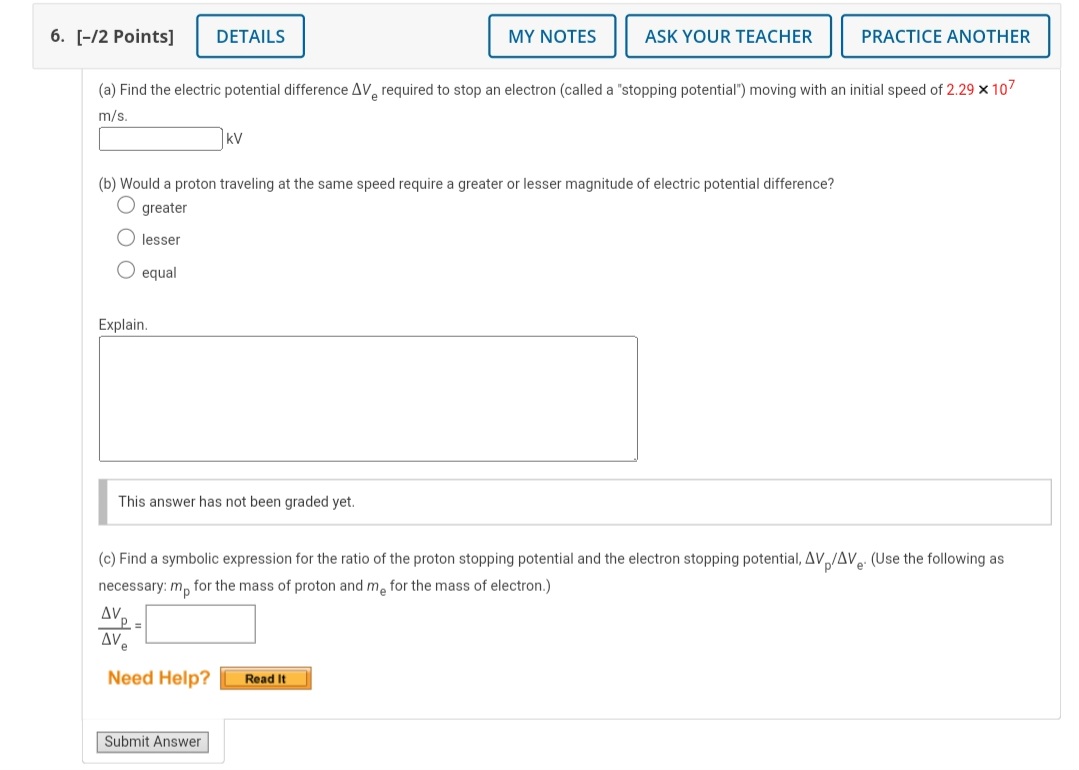Viewport: 1079px width, 770px height.
Task: Select the 'greater' radio button
Action: [126, 204]
